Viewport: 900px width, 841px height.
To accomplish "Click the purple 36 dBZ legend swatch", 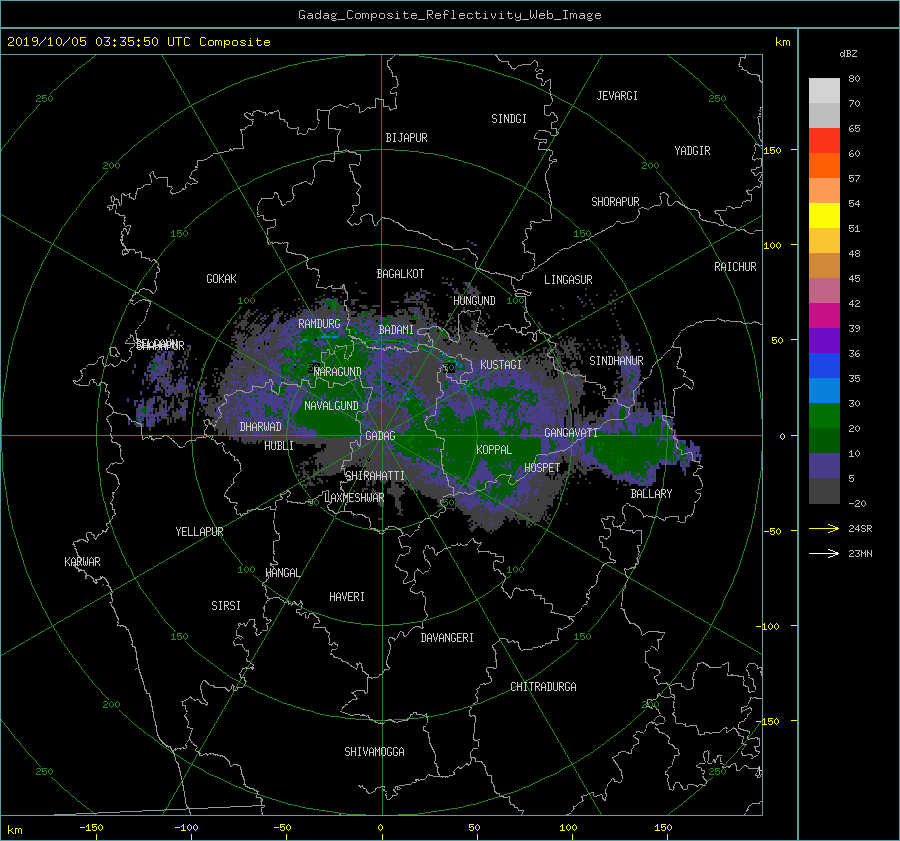I will click(x=824, y=340).
